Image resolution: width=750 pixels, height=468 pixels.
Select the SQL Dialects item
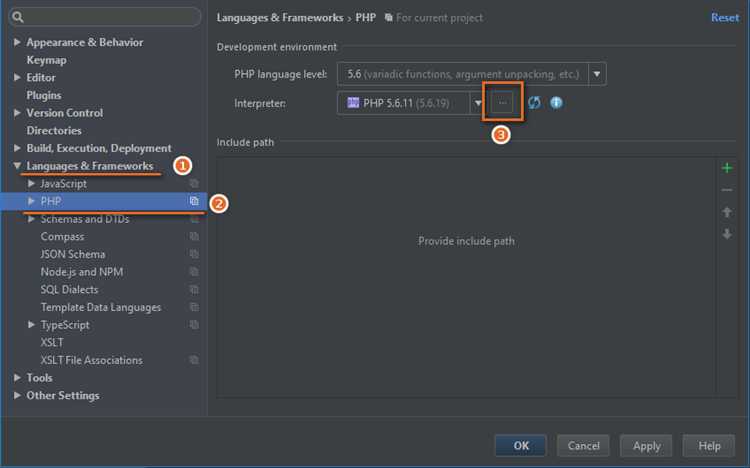[x=69, y=290]
